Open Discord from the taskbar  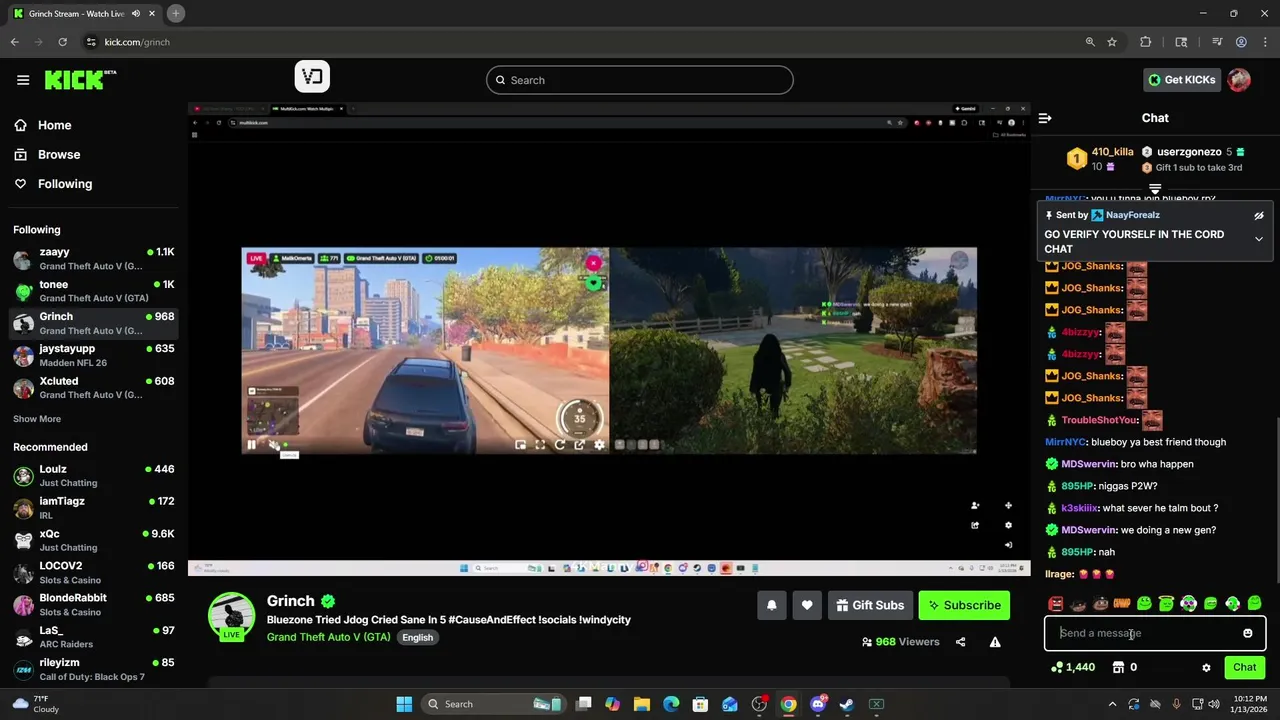click(x=818, y=704)
